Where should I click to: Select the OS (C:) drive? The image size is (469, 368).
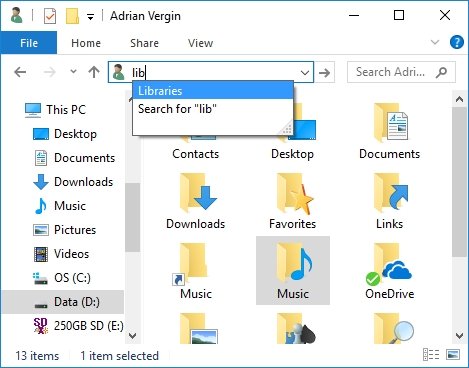[62, 278]
